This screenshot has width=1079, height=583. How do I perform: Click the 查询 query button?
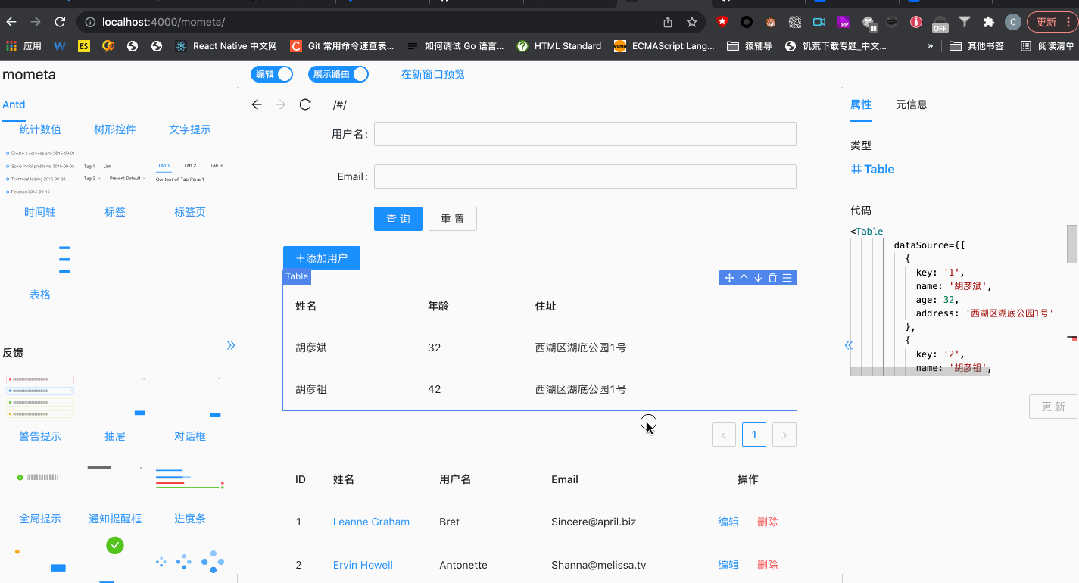[x=398, y=218]
